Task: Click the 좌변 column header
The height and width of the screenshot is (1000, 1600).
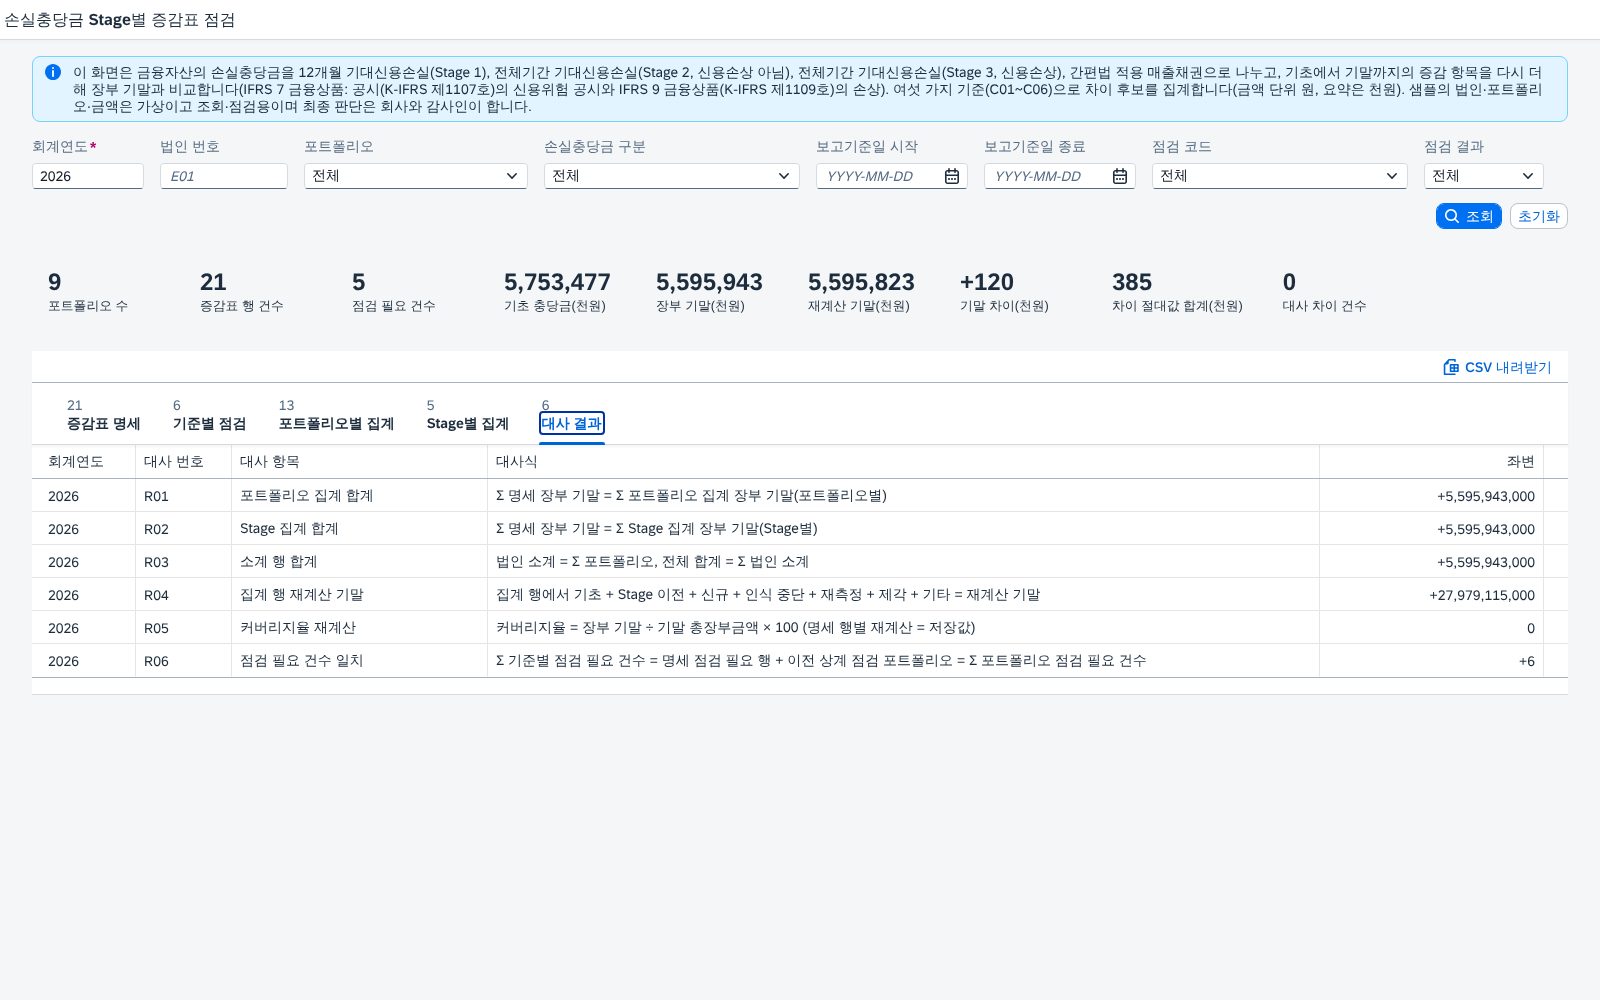Action: (x=1432, y=462)
